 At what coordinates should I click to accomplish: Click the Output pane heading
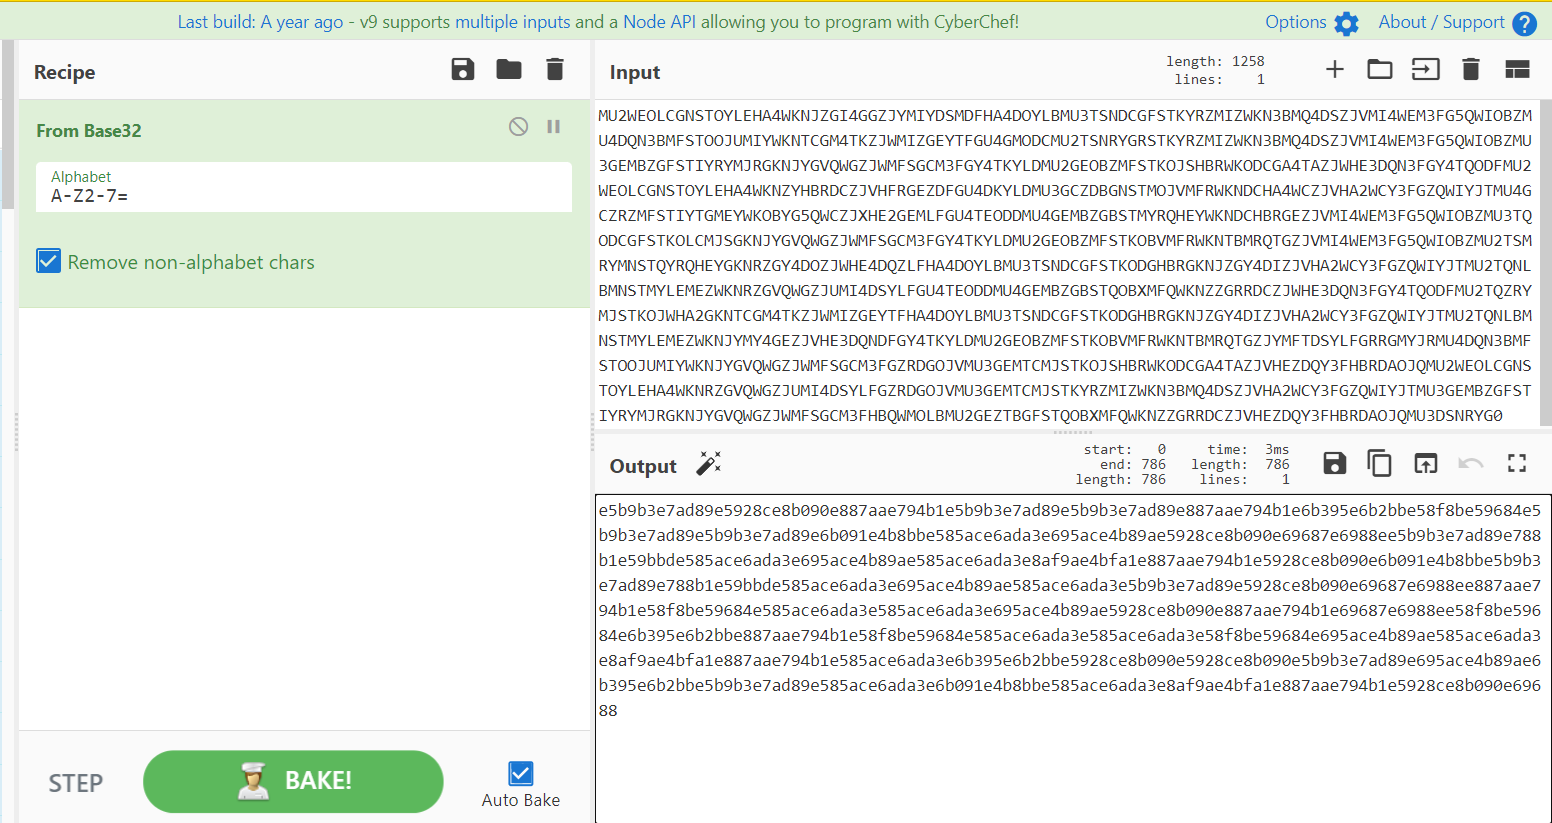pos(643,466)
